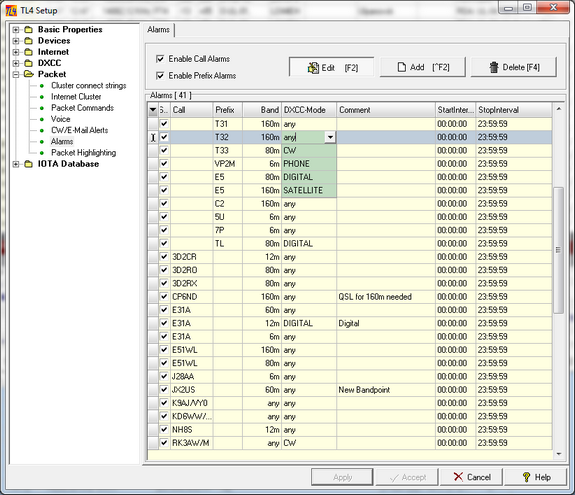Collapse the Packet tree node
Screen dimensions: 575x495
15,74
